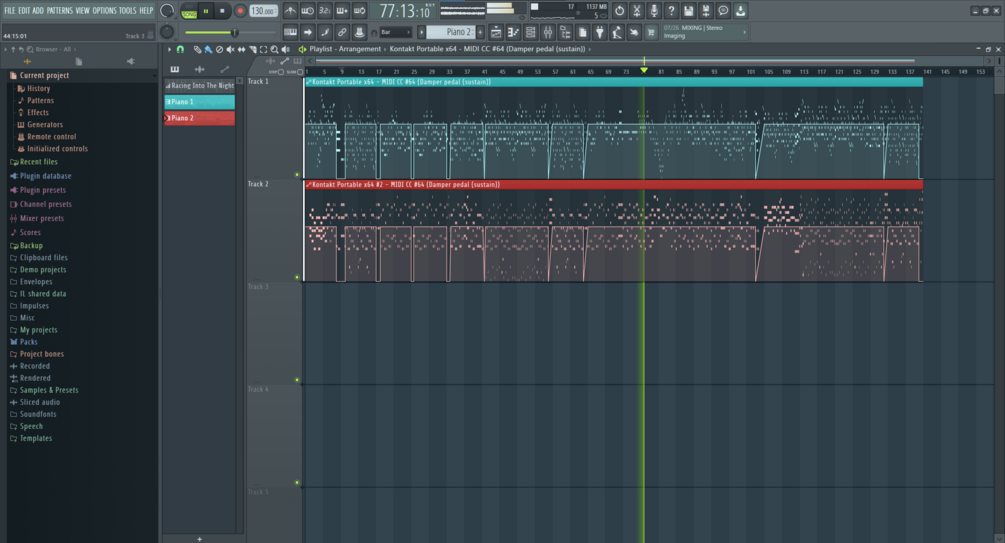1005x543 pixels.
Task: Toggle blend recording overdub icon
Action: [x=342, y=11]
